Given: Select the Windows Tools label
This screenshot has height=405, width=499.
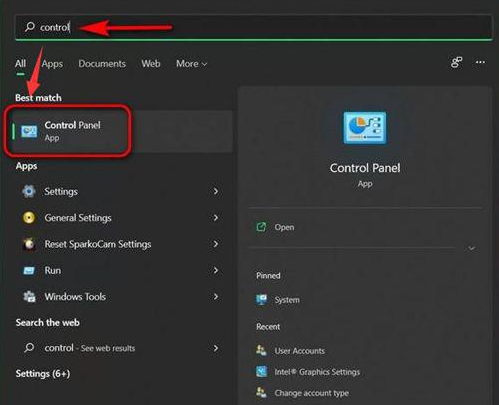Looking at the screenshot, I should pyautogui.click(x=75, y=296).
